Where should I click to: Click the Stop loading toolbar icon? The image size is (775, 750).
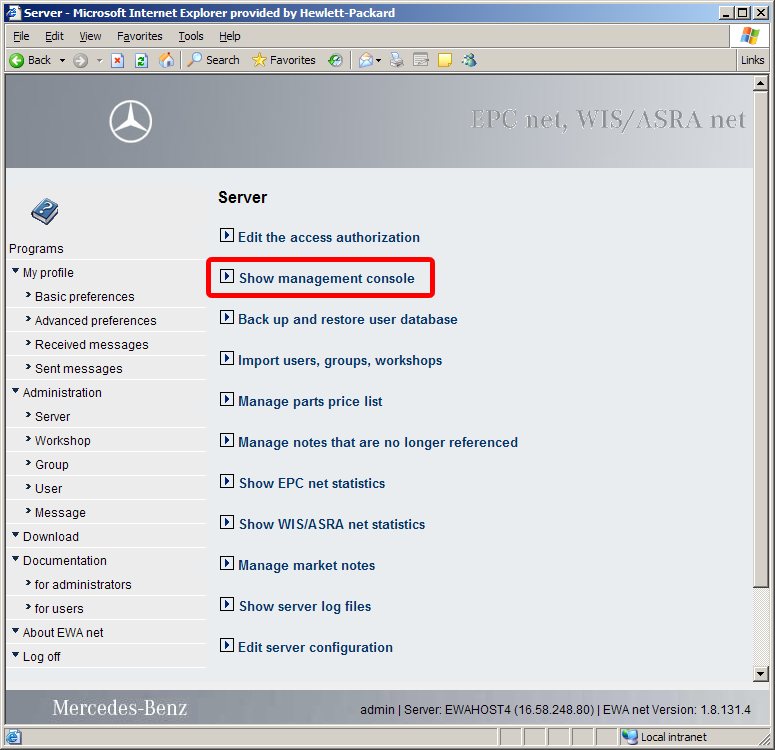[117, 60]
